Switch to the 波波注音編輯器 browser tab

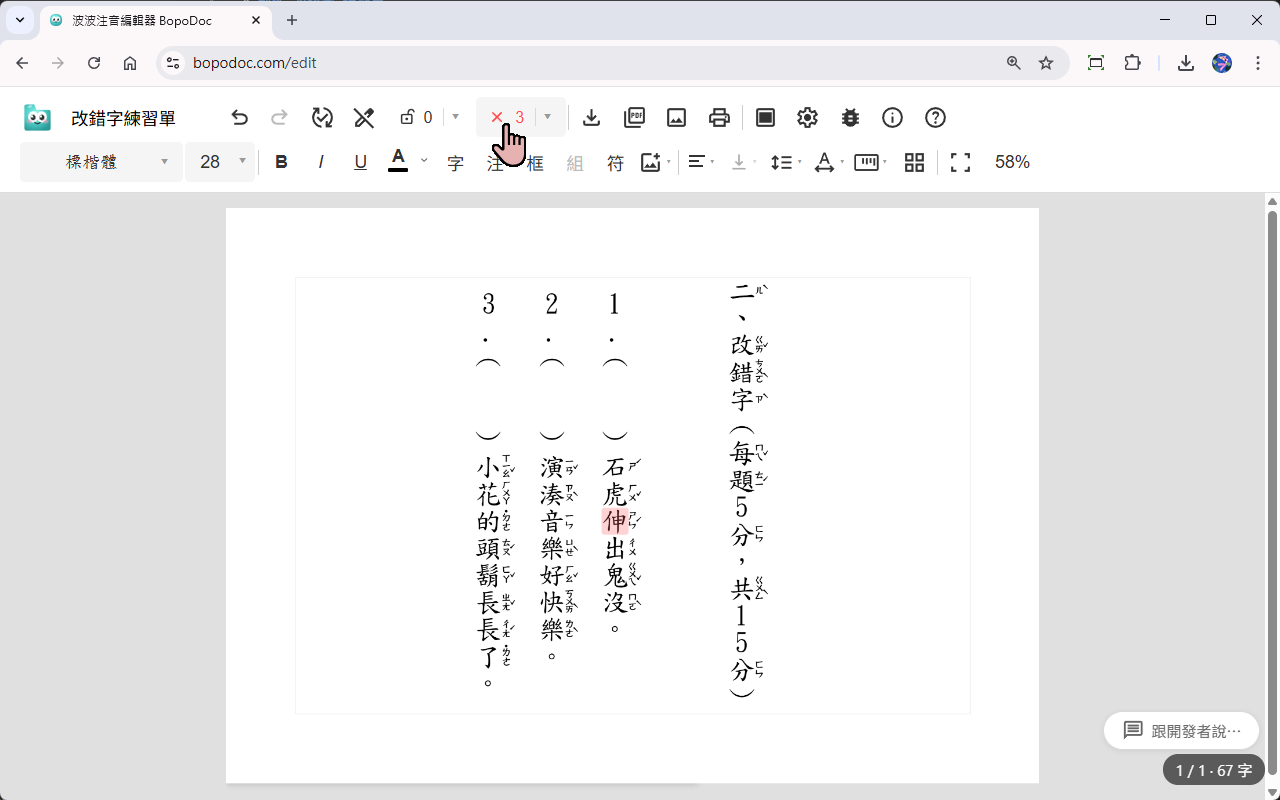(x=140, y=20)
